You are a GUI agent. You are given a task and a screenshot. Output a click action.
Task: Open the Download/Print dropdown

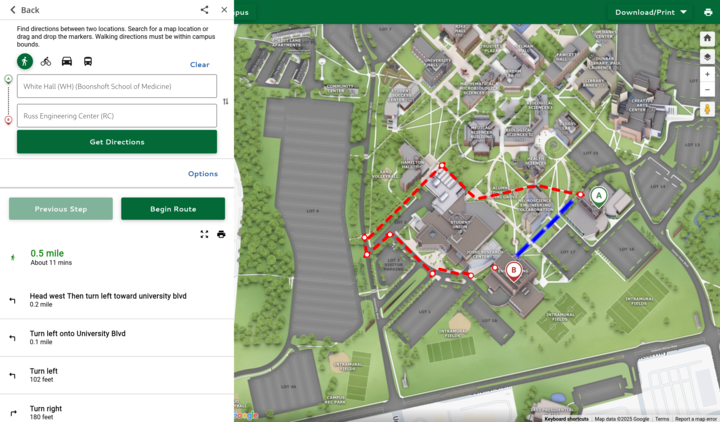point(650,12)
